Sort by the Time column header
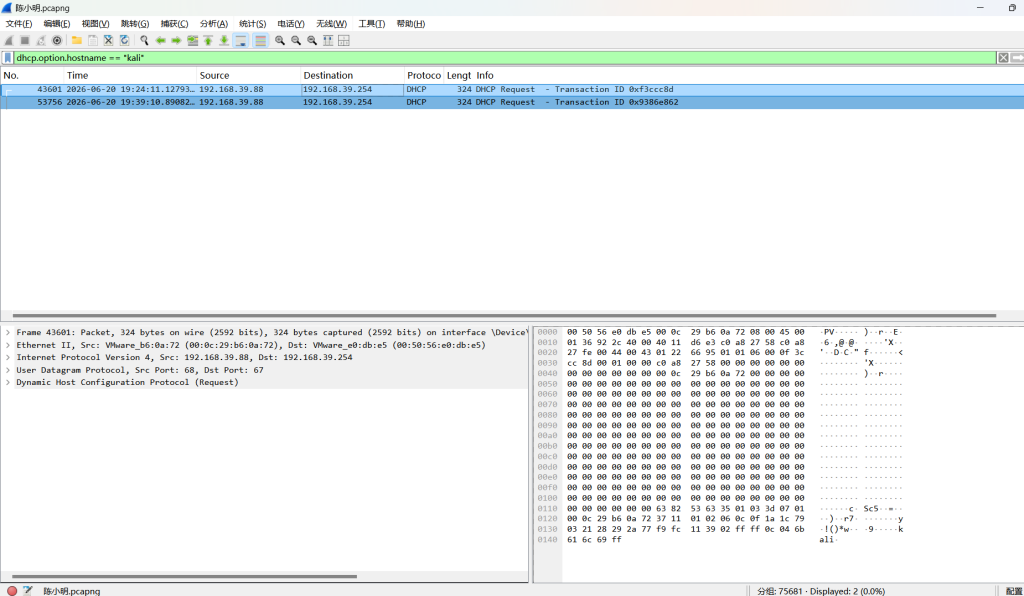This screenshot has height=596, width=1024. coord(130,75)
